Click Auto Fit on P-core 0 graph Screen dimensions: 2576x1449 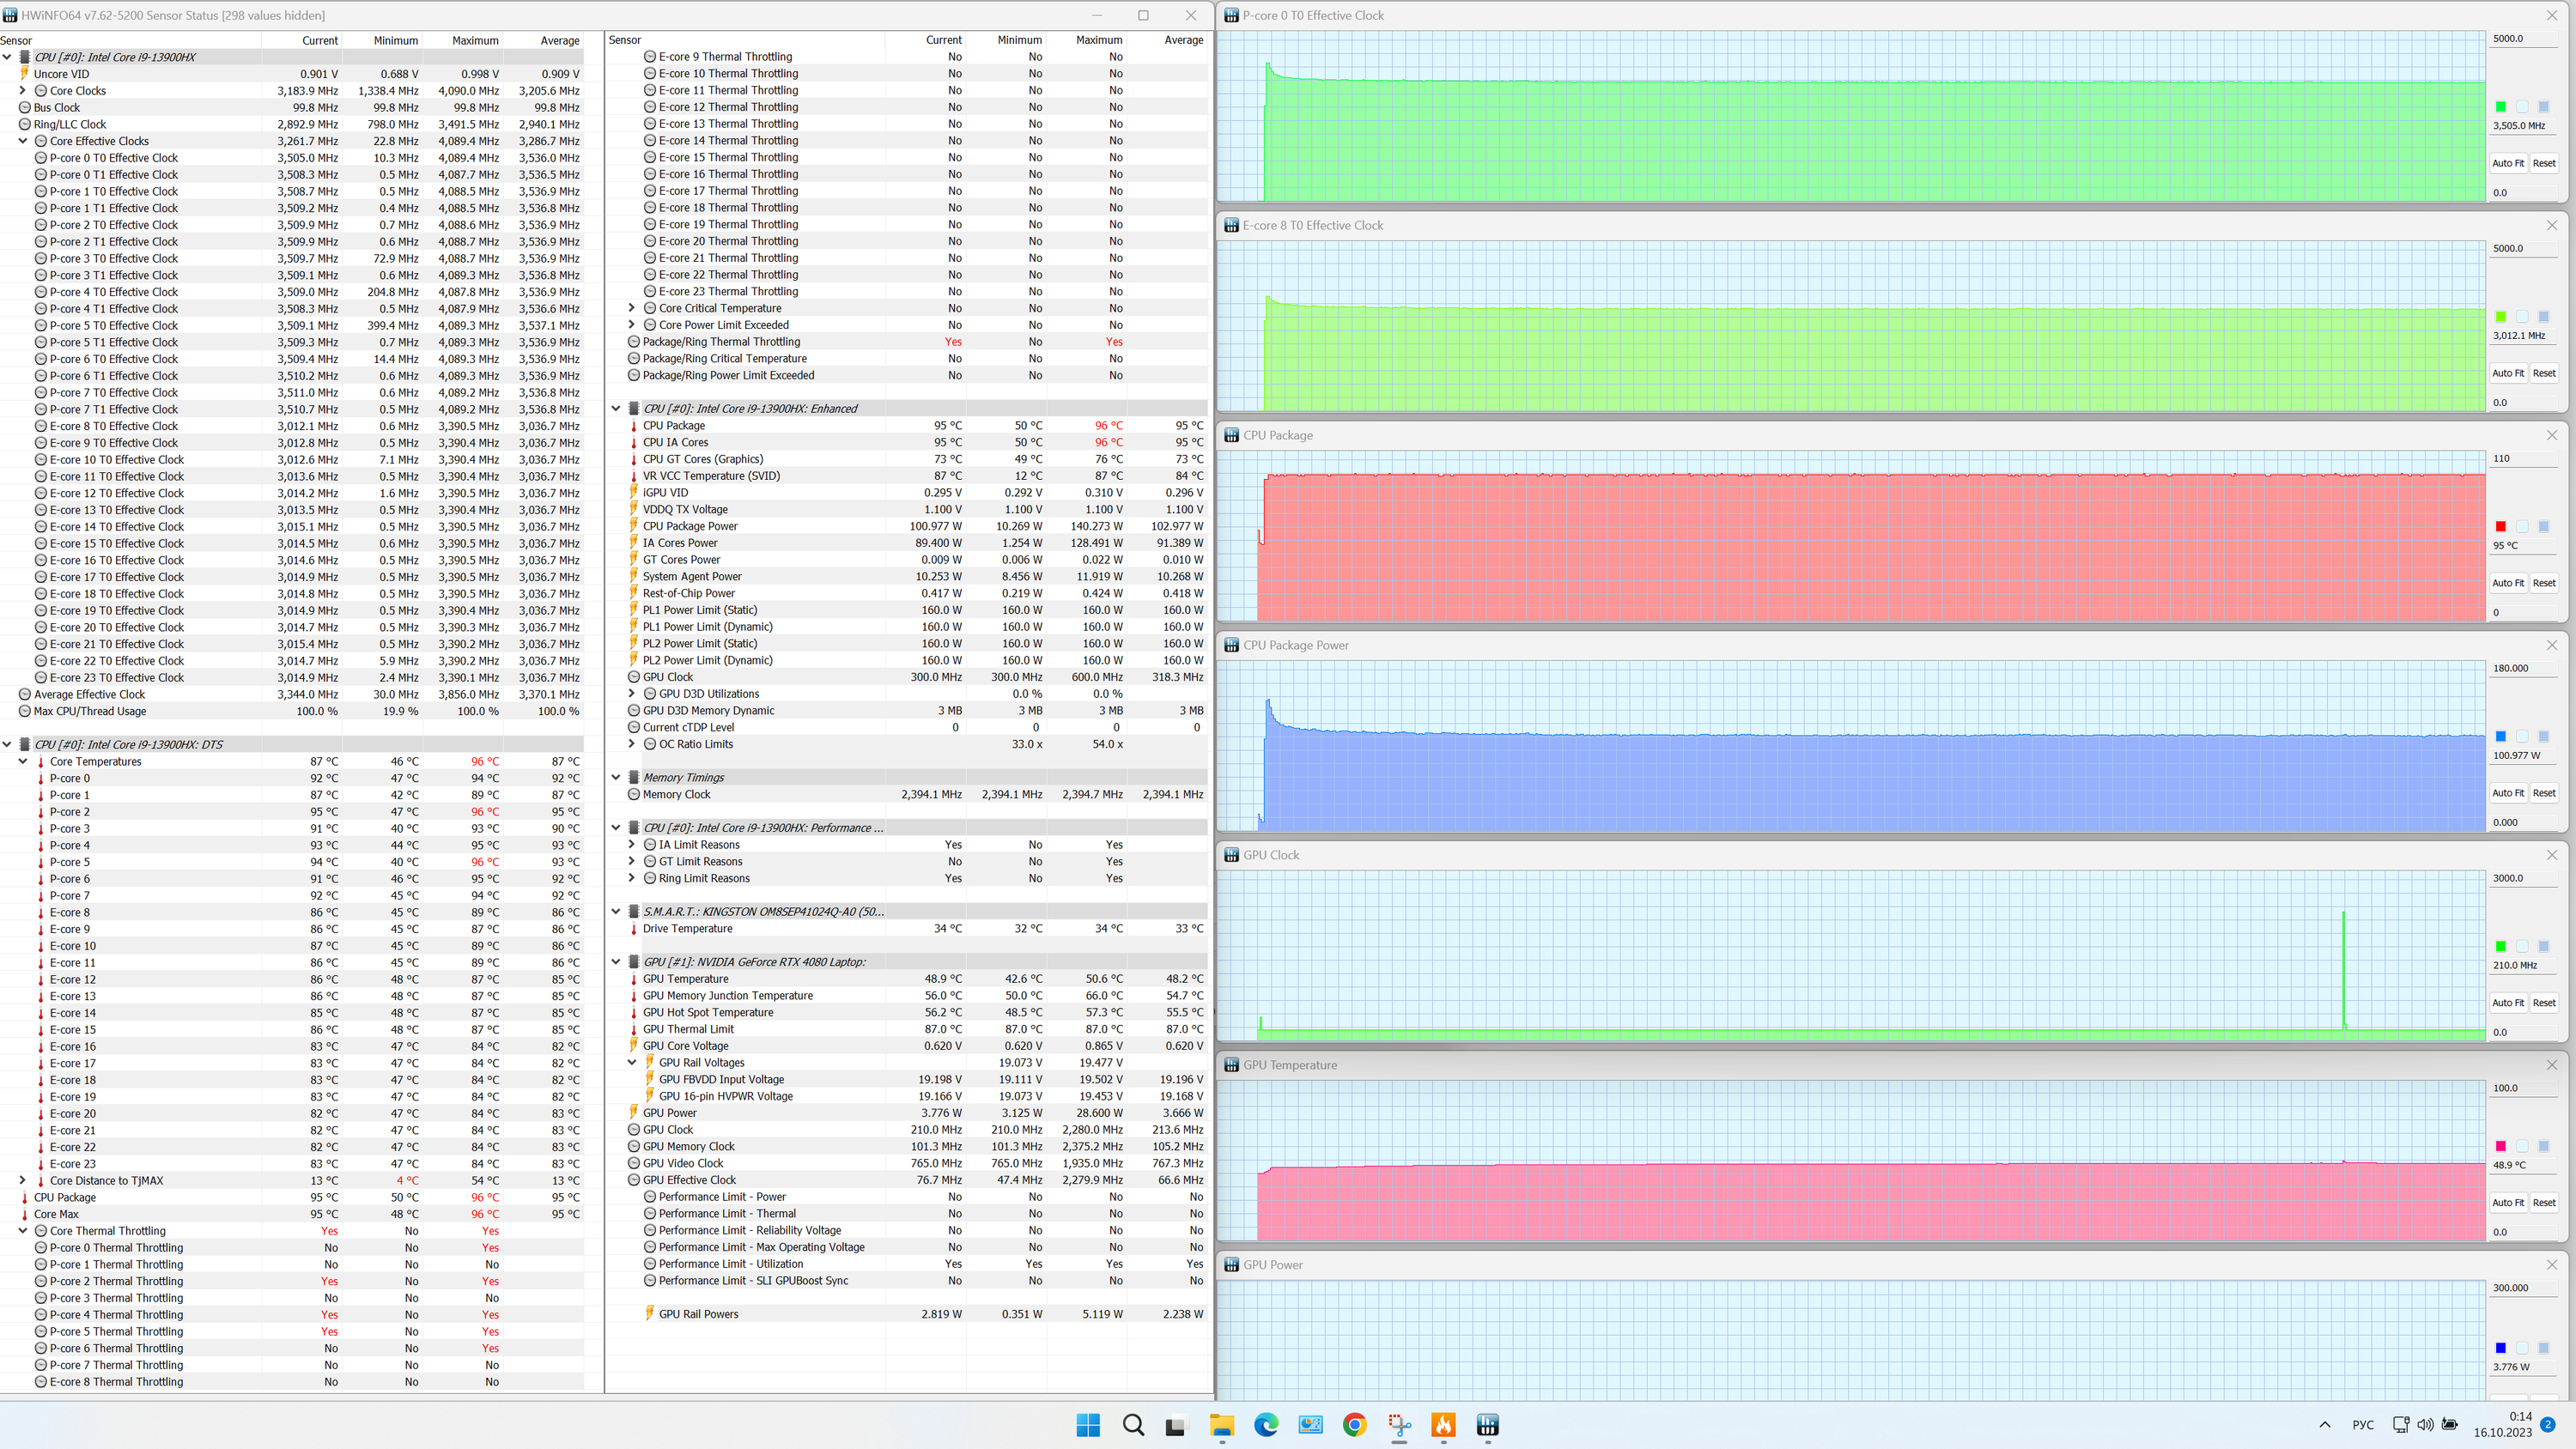coord(2507,163)
